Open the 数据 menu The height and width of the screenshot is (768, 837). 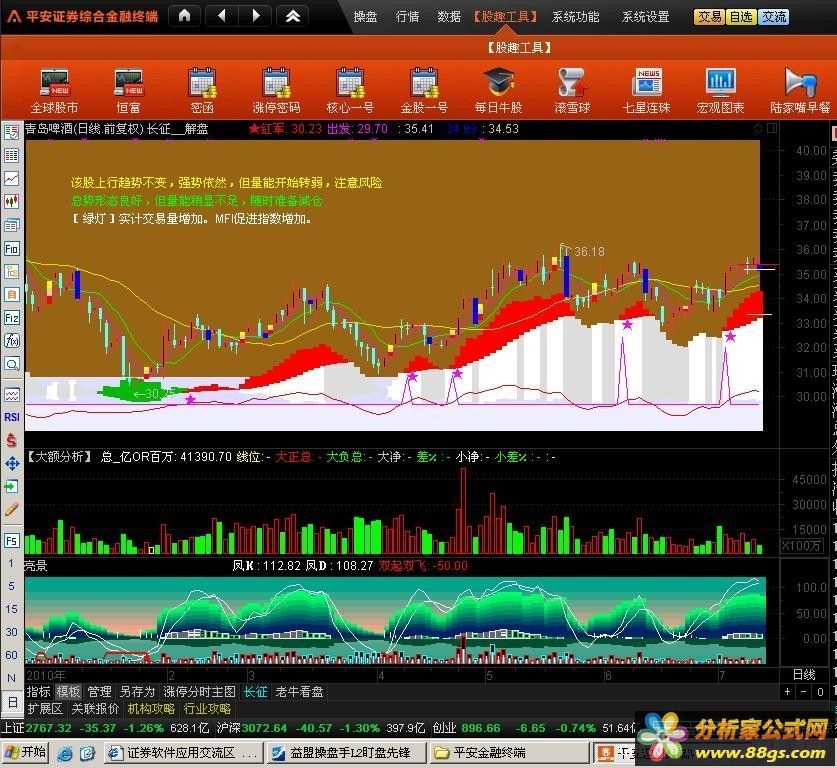pos(449,17)
